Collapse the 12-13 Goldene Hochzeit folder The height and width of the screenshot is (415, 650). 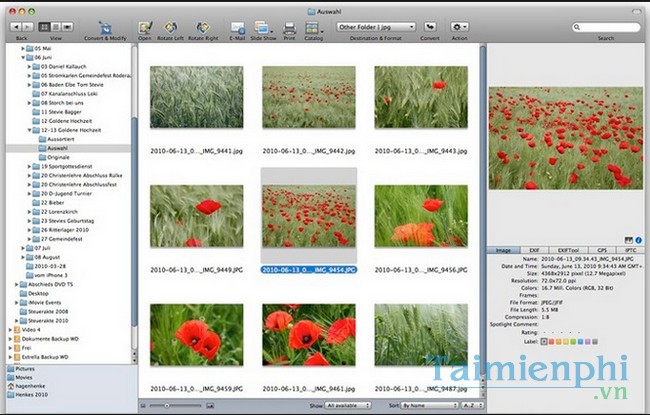tap(29, 130)
